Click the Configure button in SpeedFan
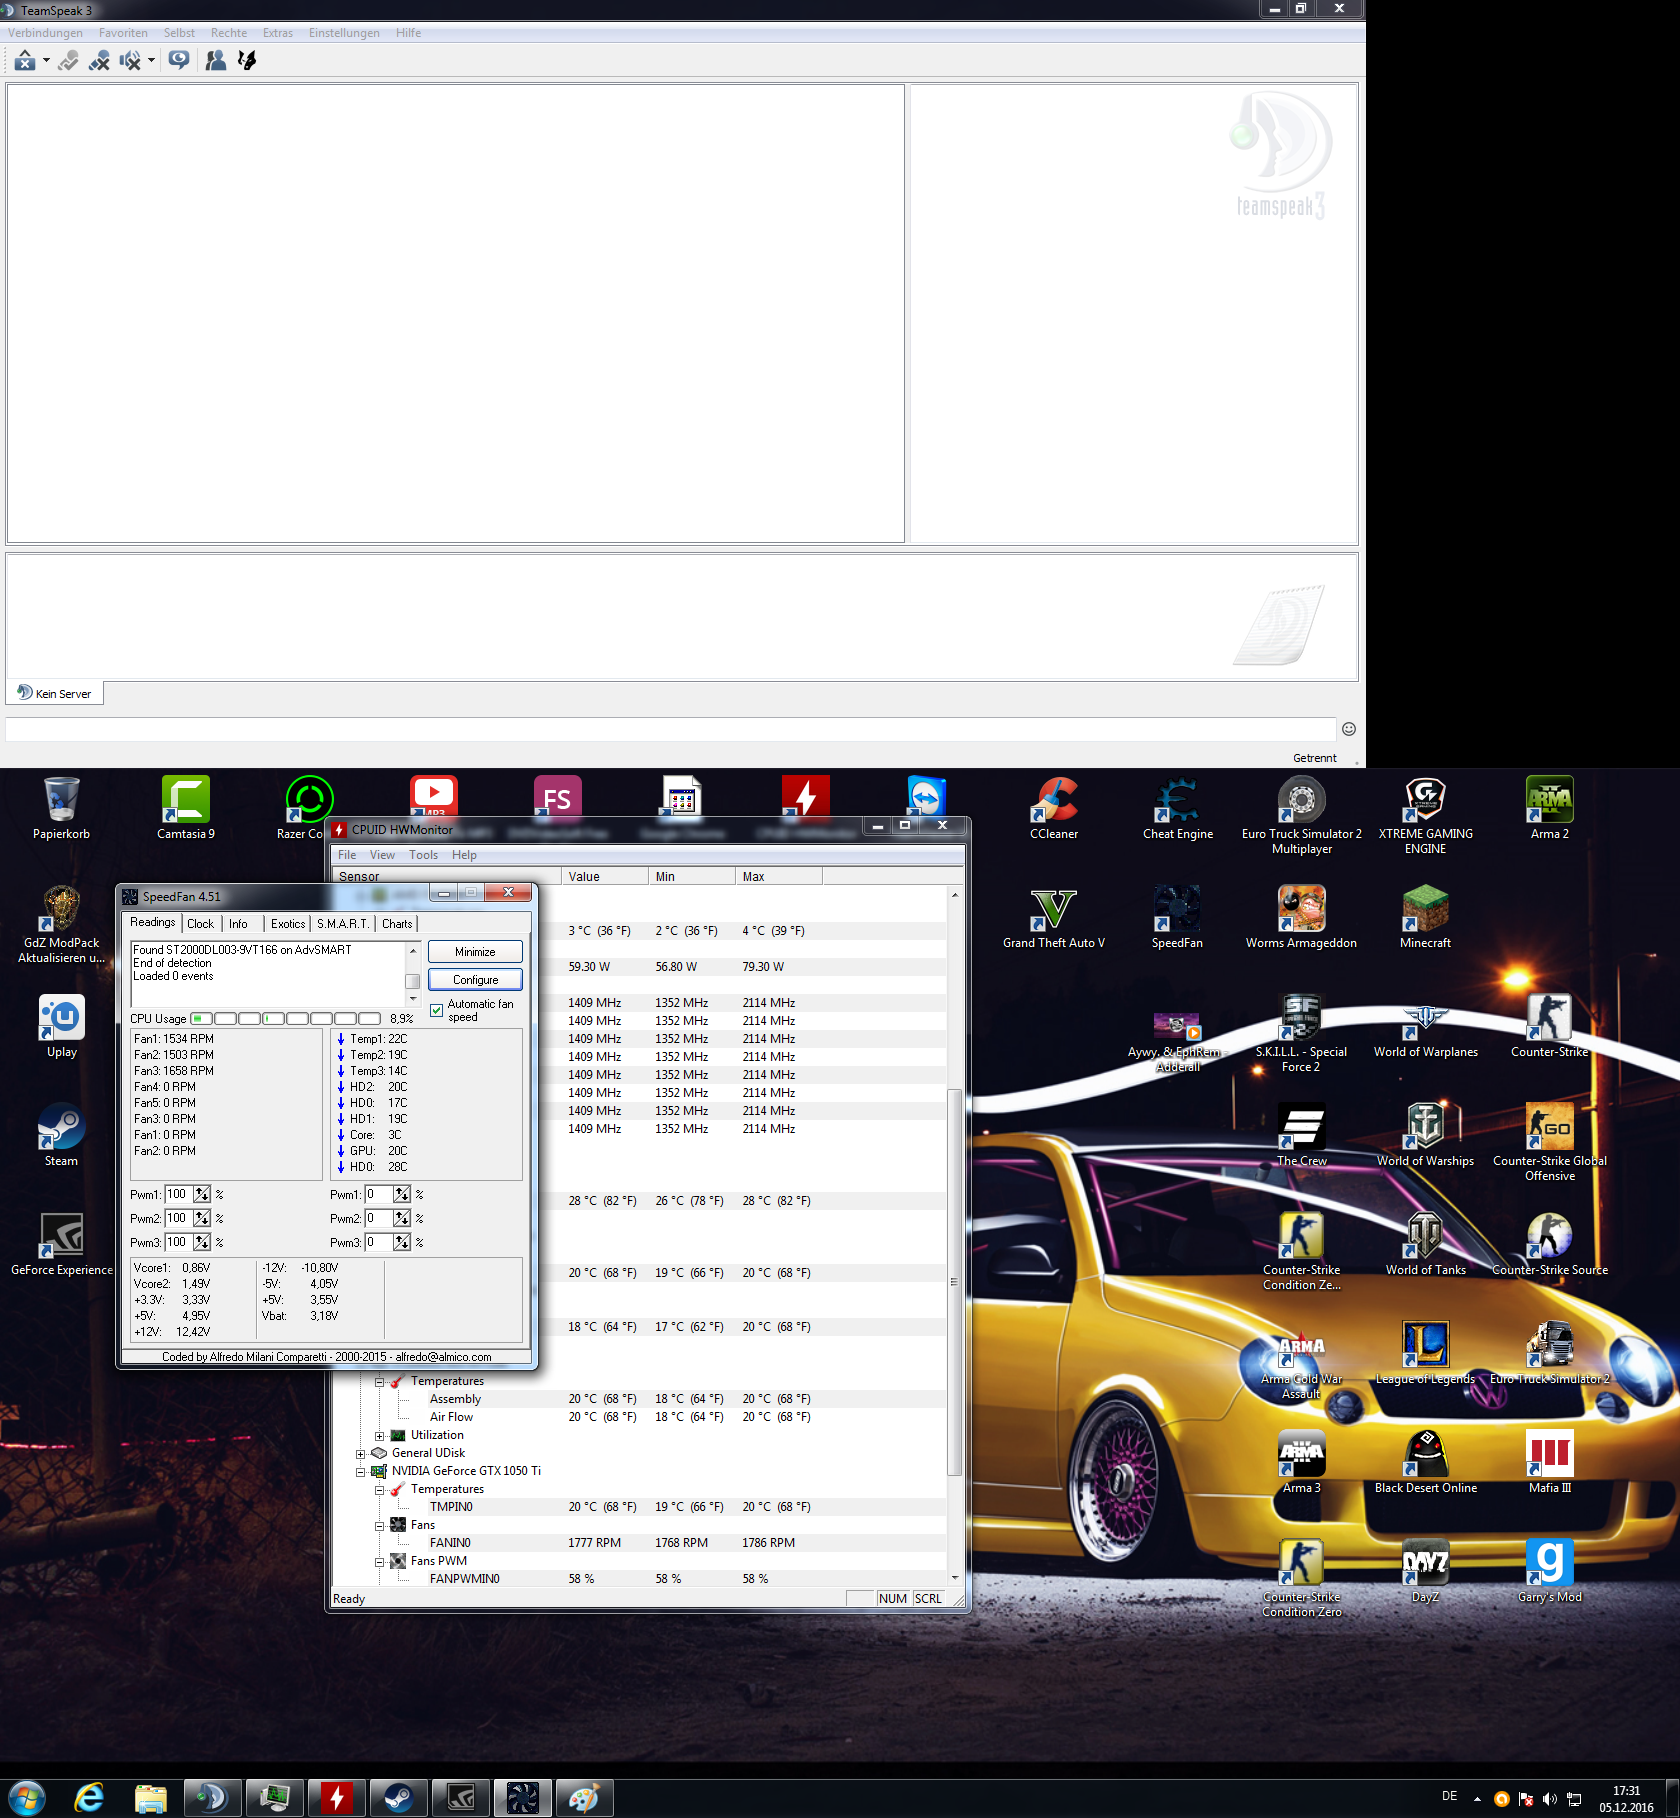 pos(475,980)
